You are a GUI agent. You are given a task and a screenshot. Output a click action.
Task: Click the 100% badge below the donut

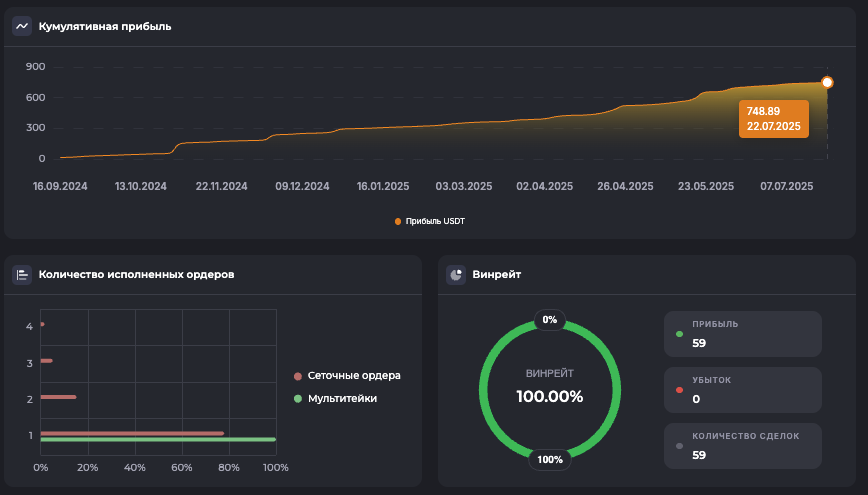click(549, 460)
